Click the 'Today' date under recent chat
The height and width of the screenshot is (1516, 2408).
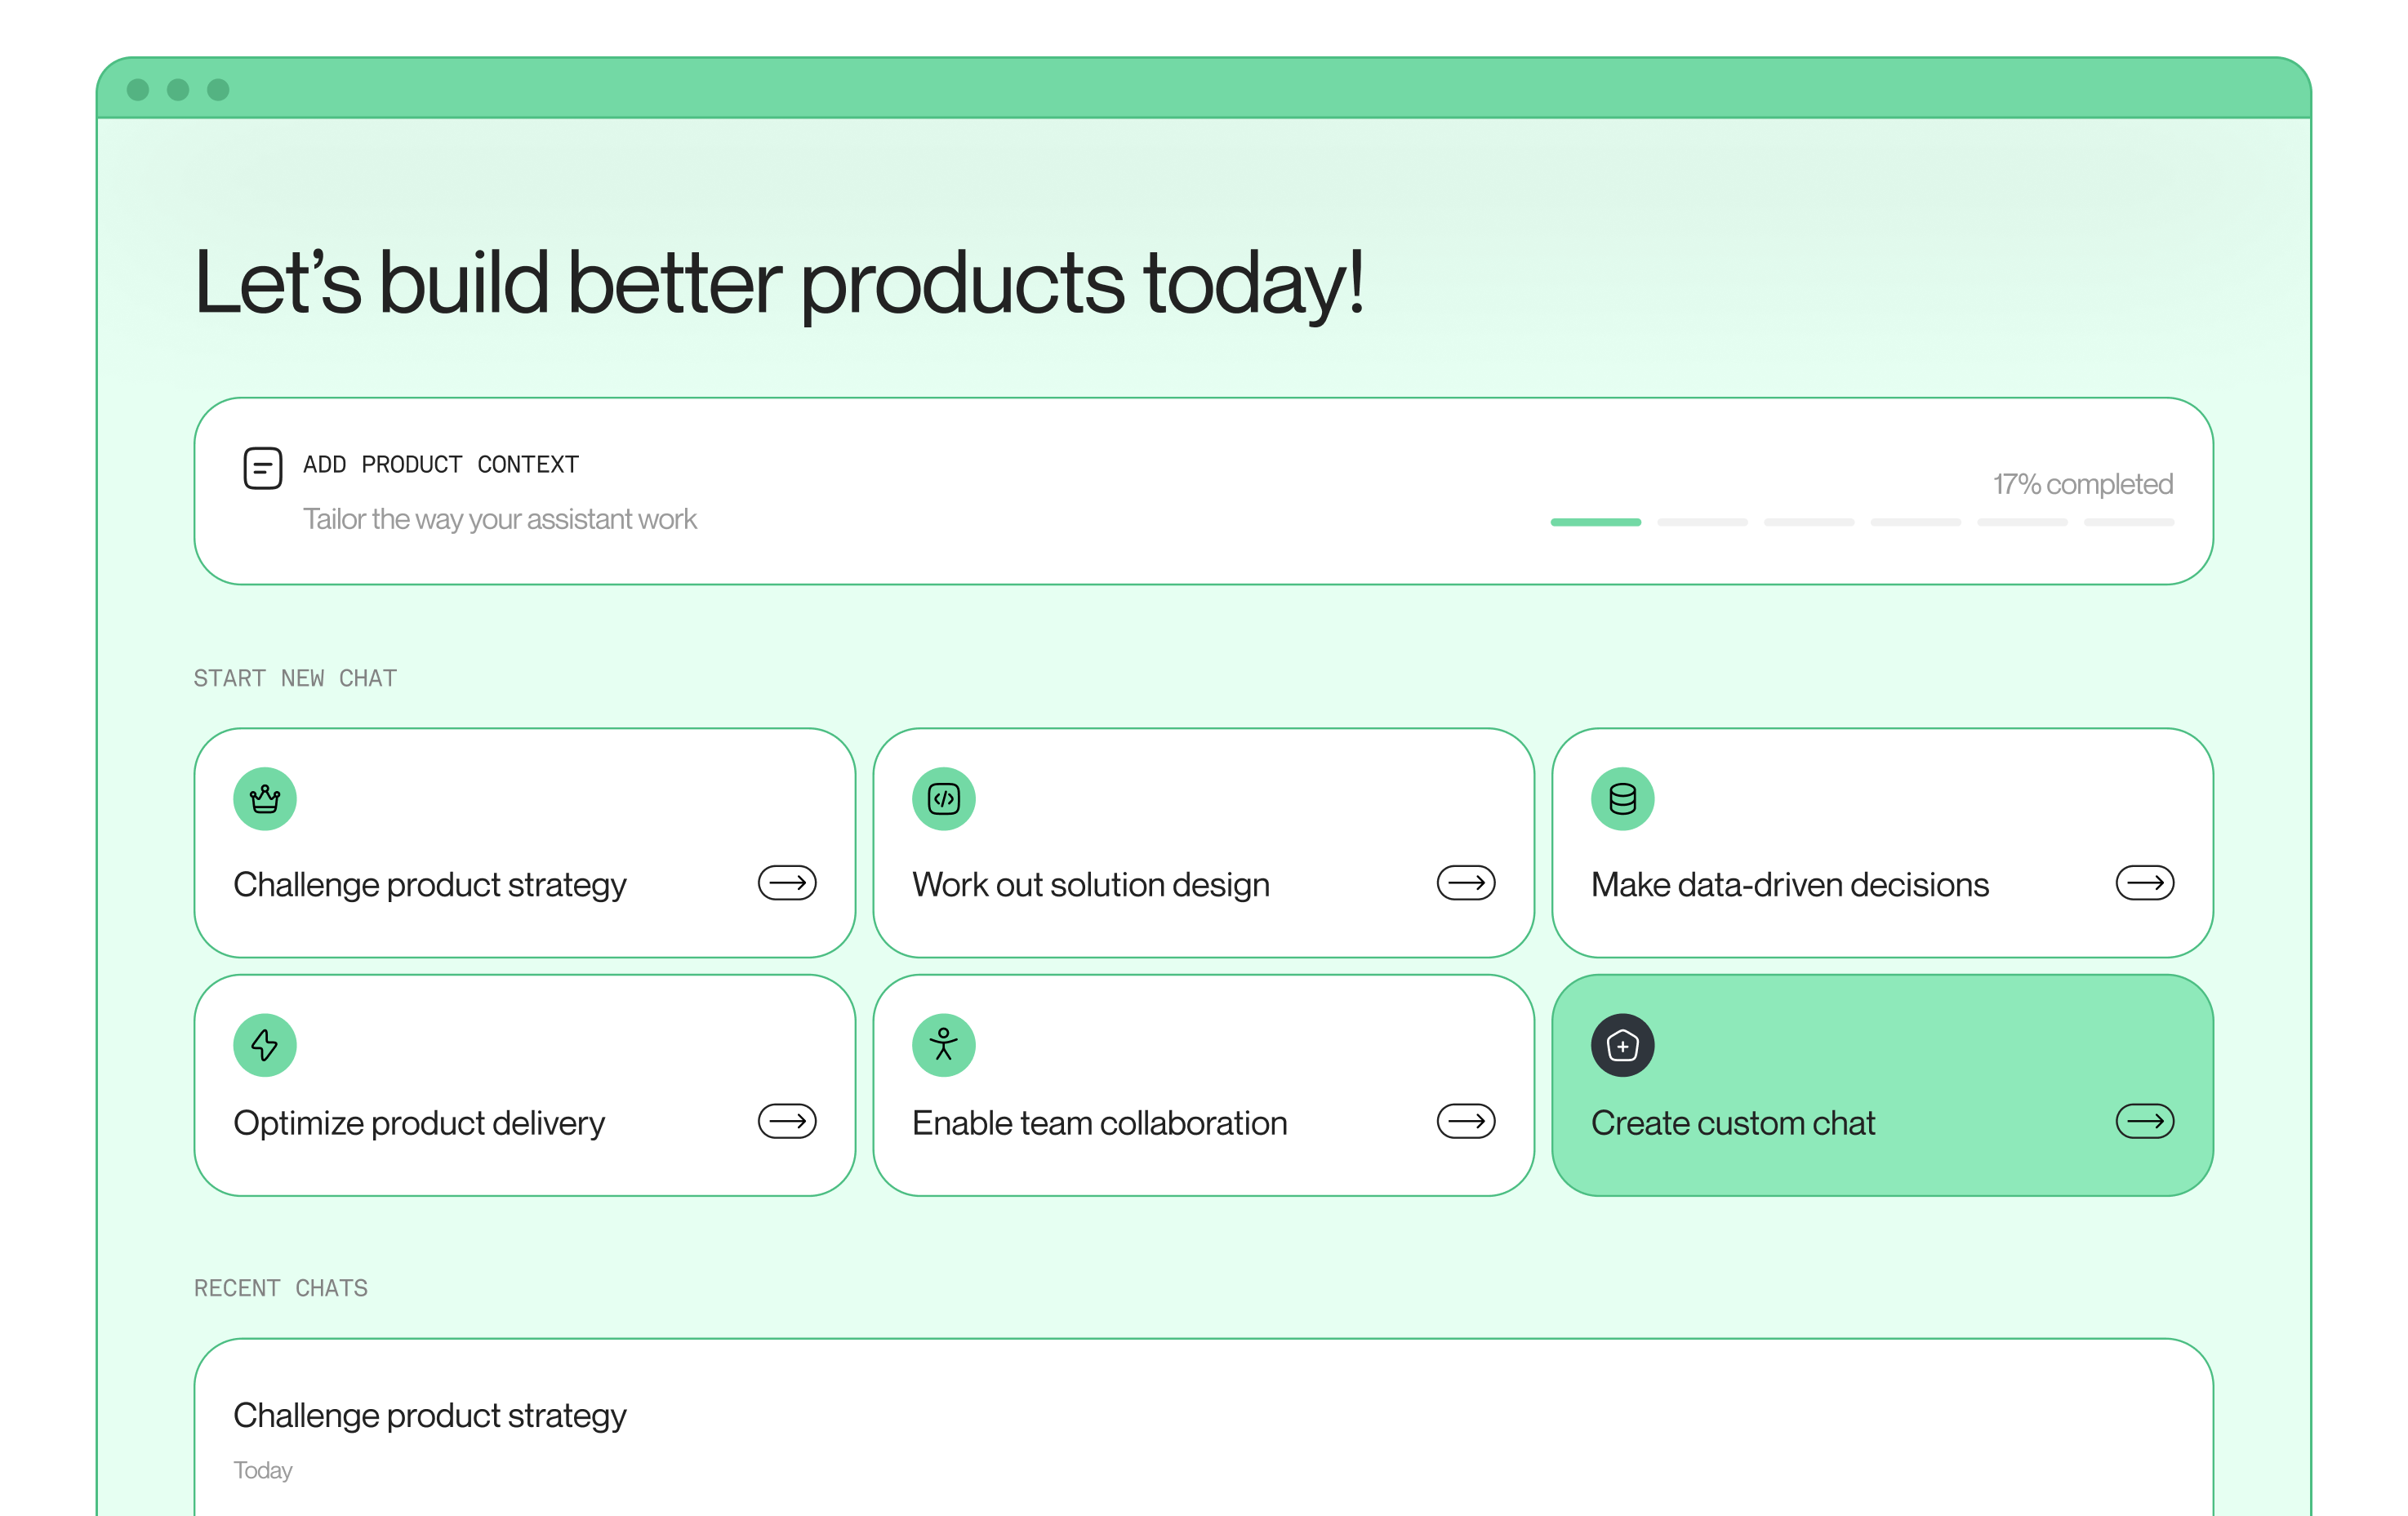(263, 1470)
